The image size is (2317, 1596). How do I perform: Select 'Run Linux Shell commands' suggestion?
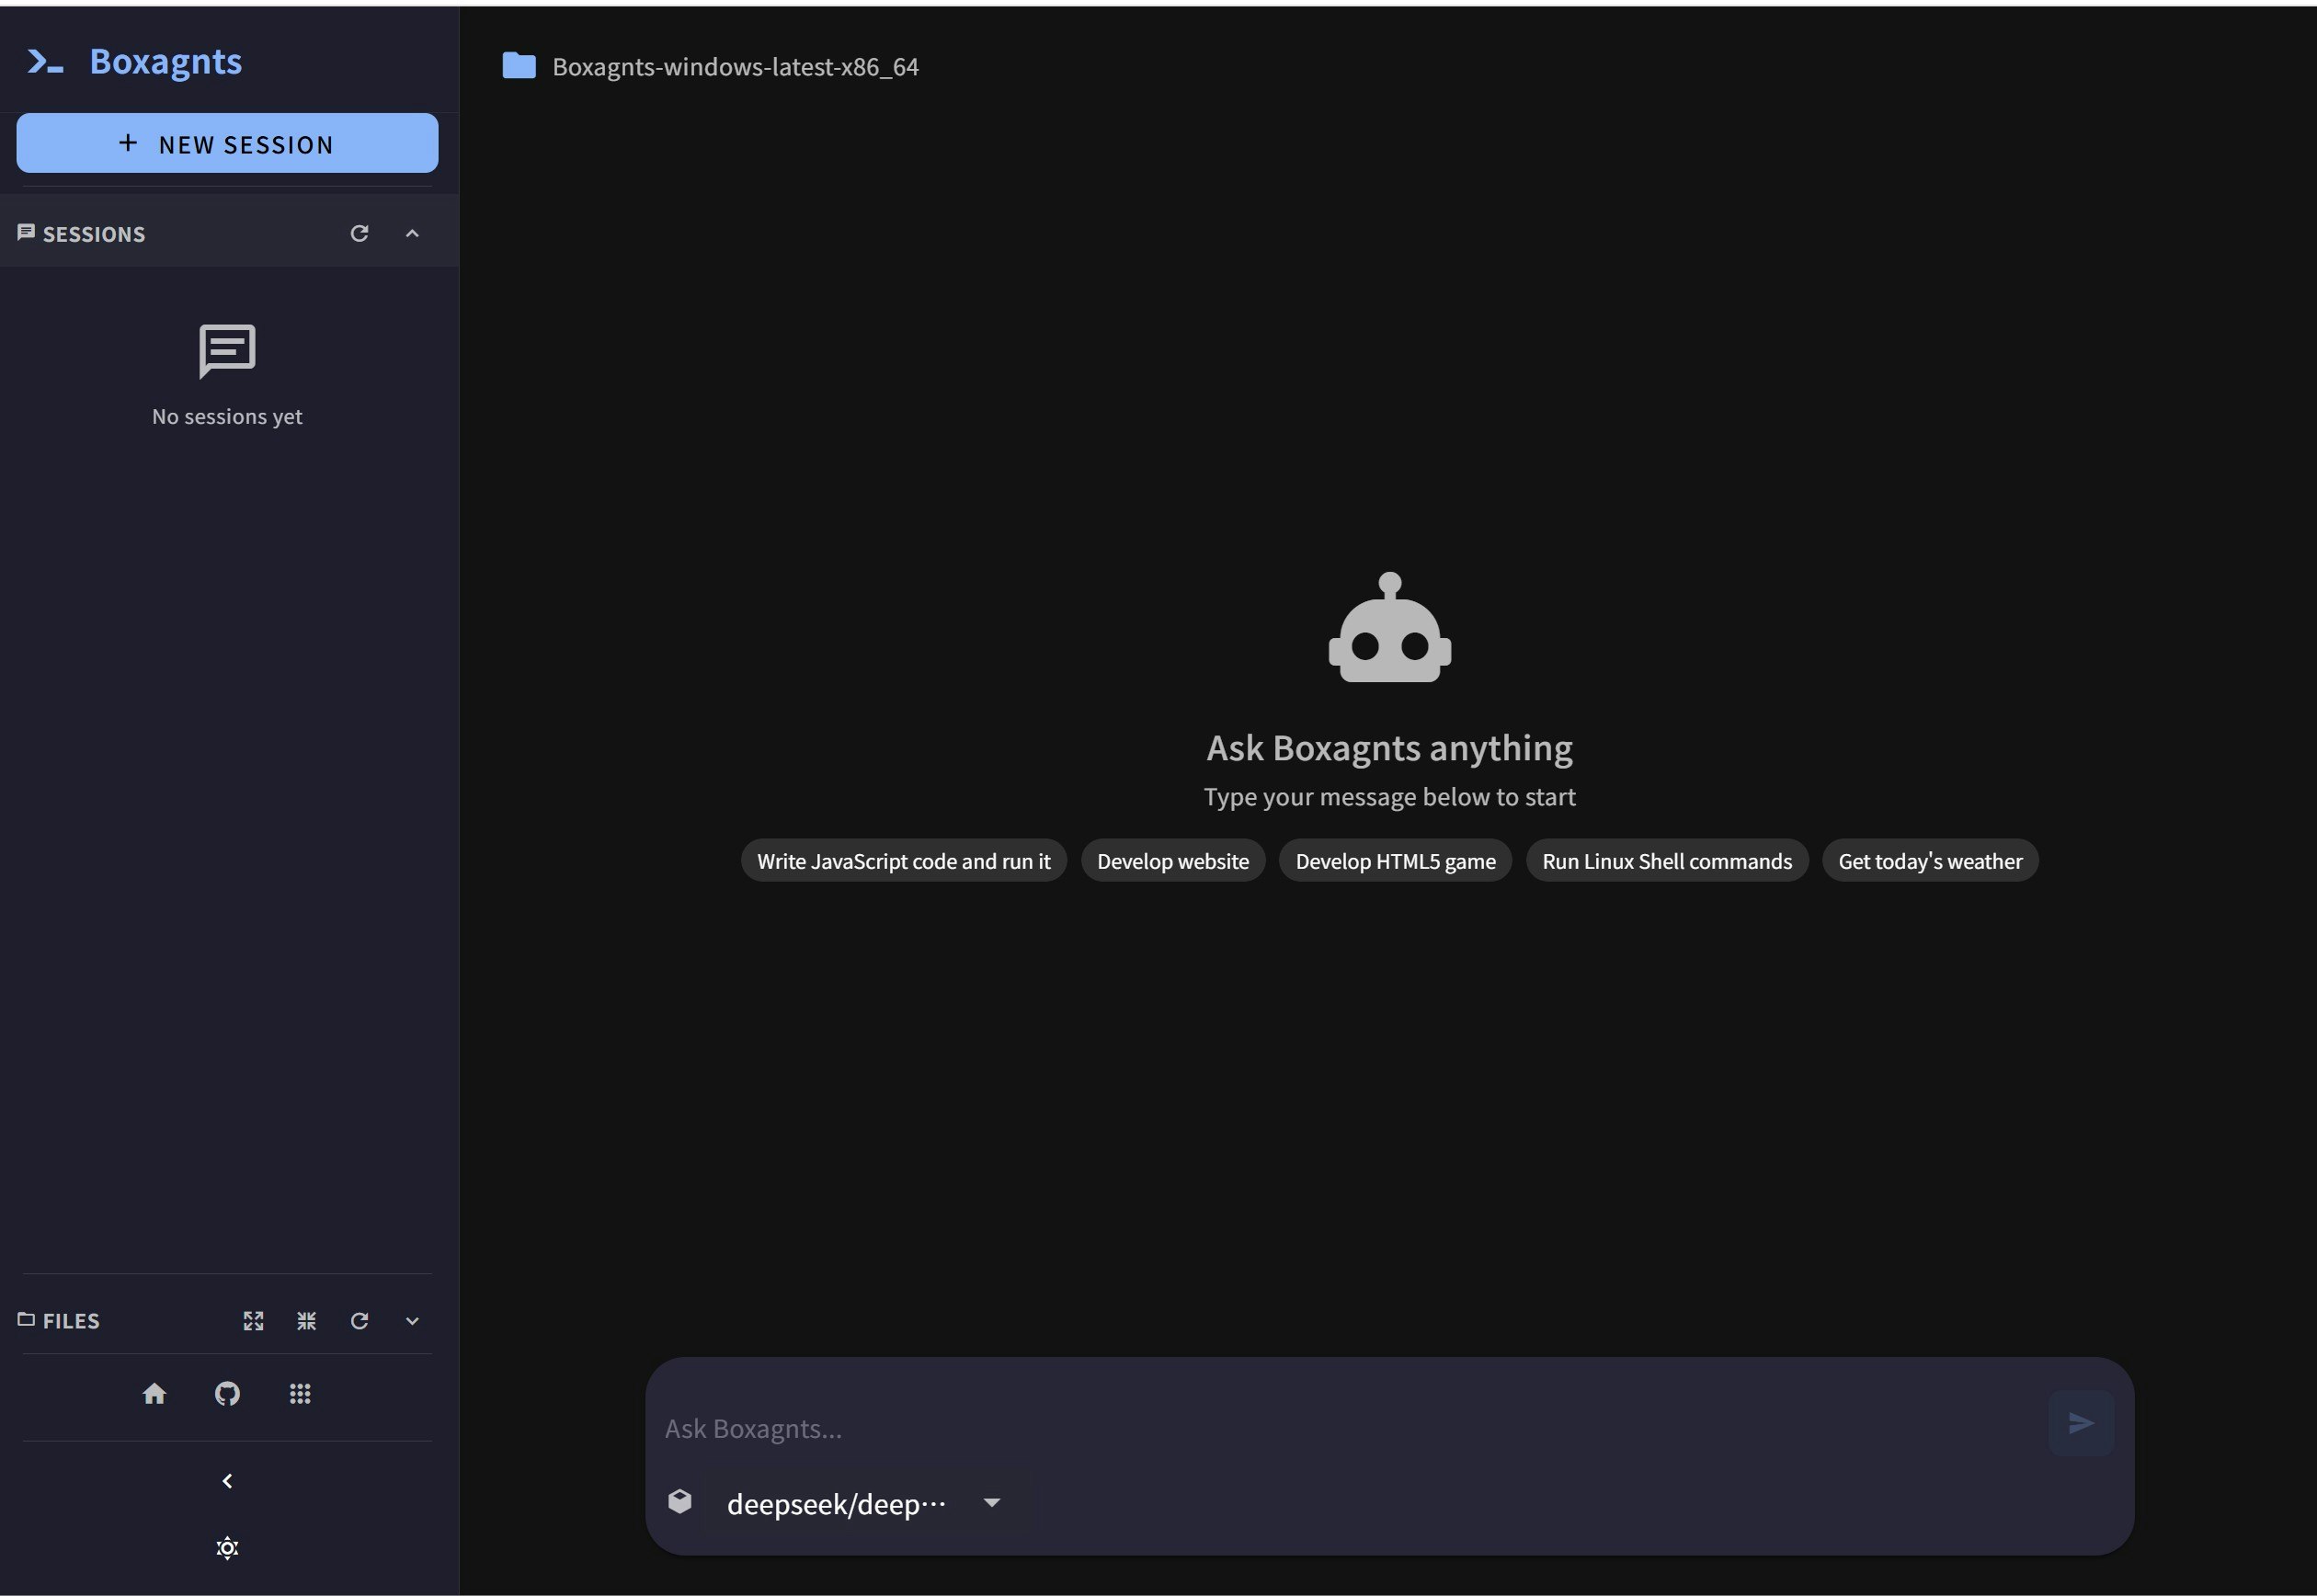click(1667, 861)
